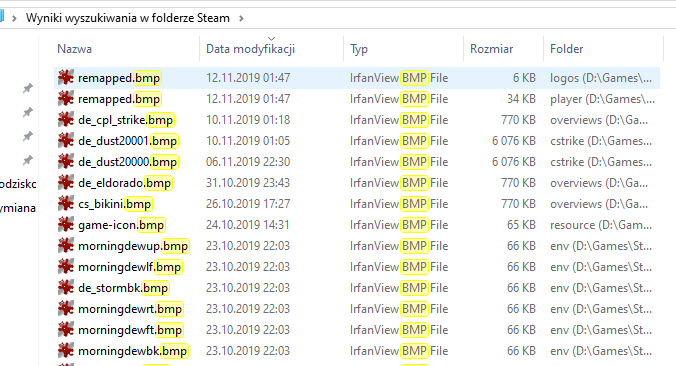Click the file icon next to game-icon.bmp

click(x=66, y=225)
